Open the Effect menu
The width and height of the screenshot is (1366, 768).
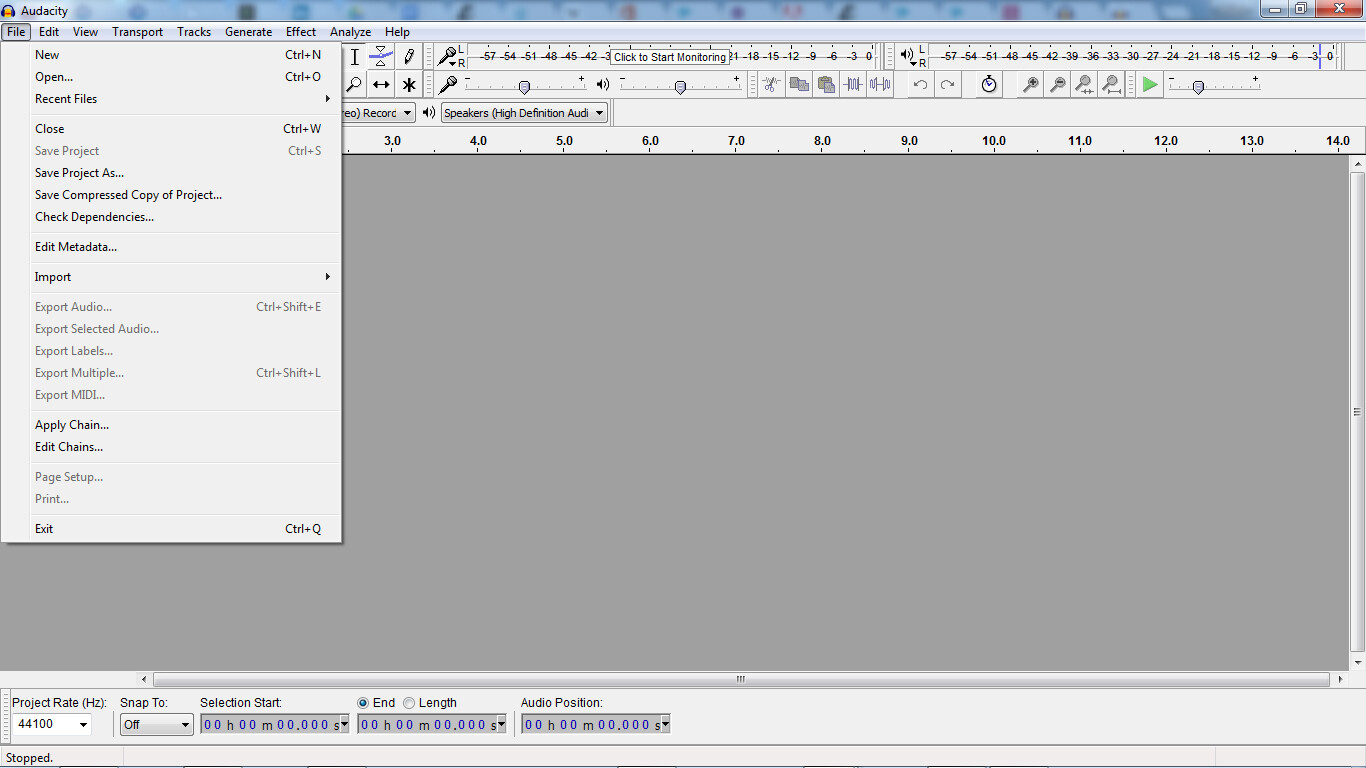pyautogui.click(x=300, y=31)
